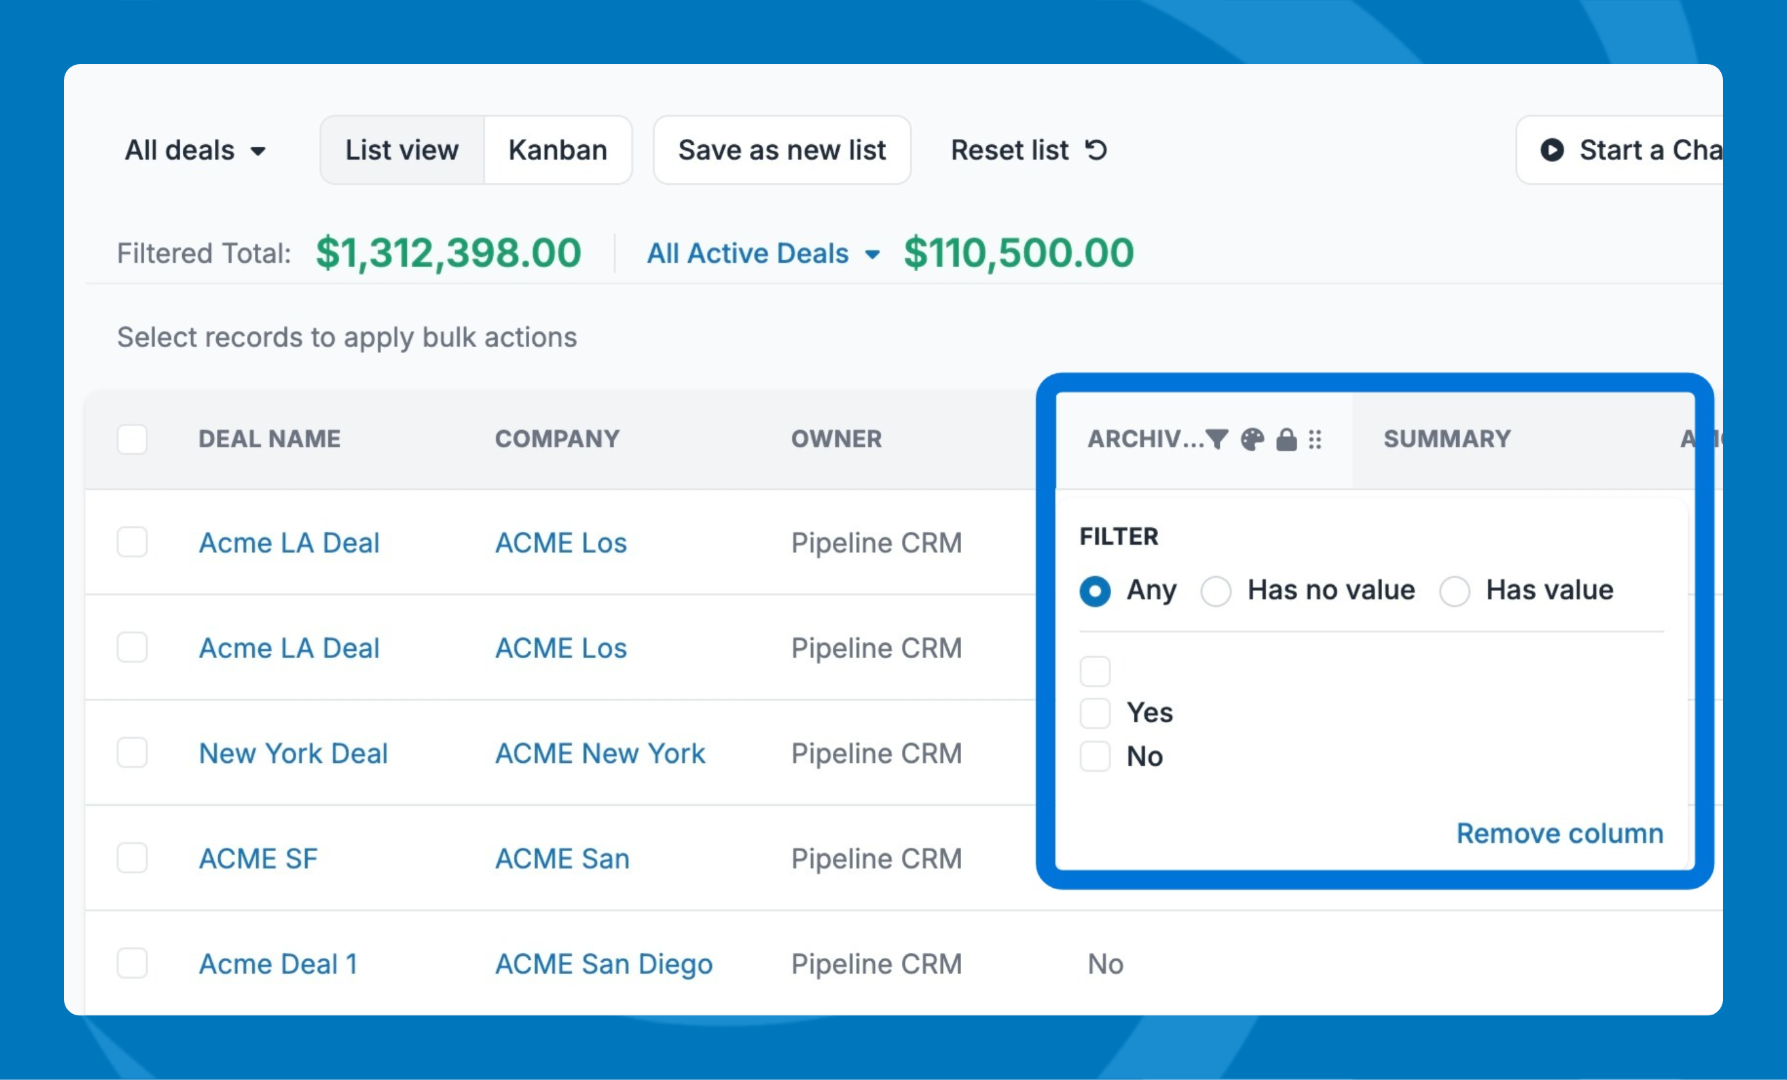The image size is (1787, 1080).
Task: Switch to the Kanban view tab
Action: [x=557, y=150]
